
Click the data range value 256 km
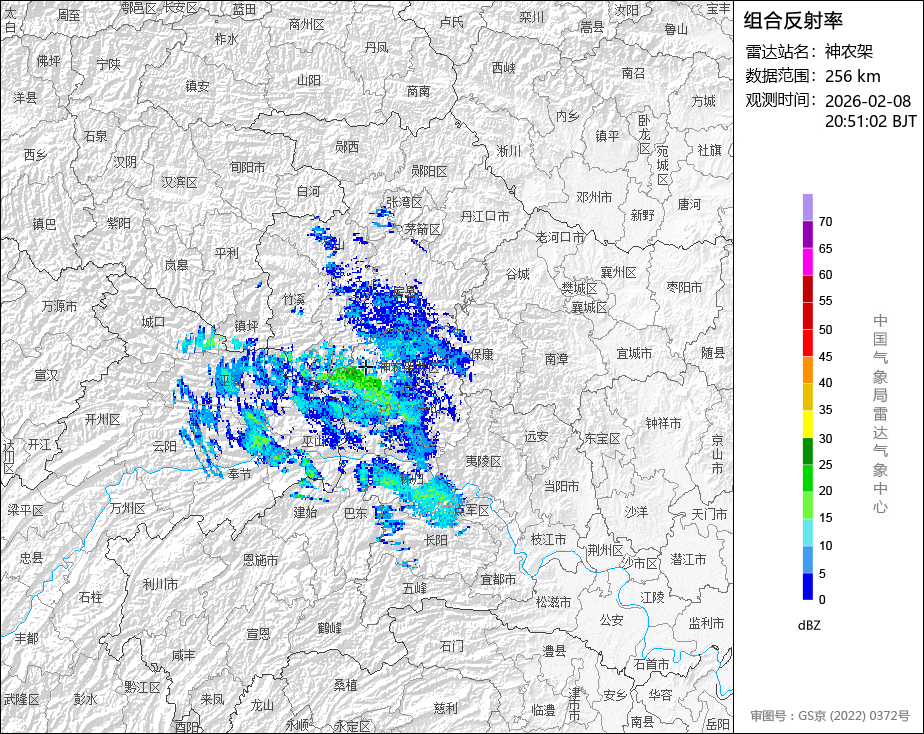coord(853,77)
